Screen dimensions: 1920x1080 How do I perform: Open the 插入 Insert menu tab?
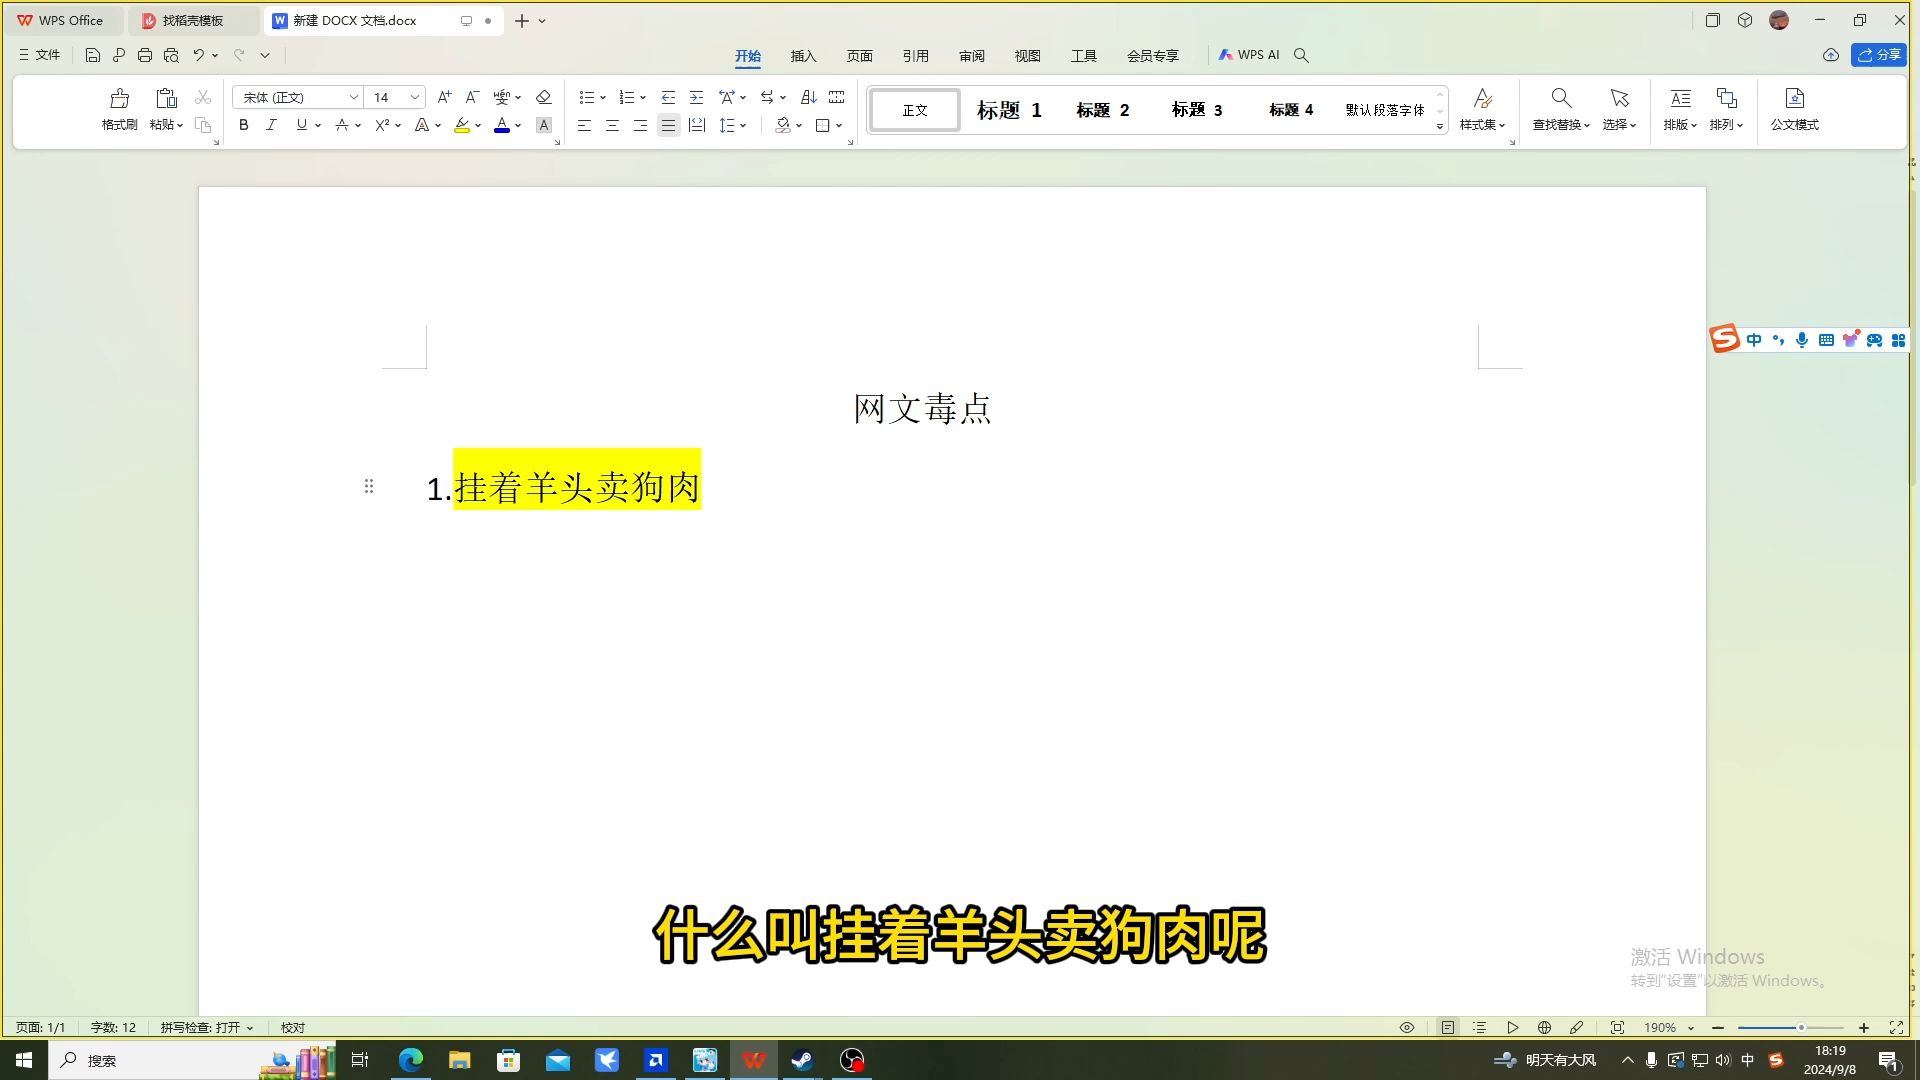click(803, 55)
